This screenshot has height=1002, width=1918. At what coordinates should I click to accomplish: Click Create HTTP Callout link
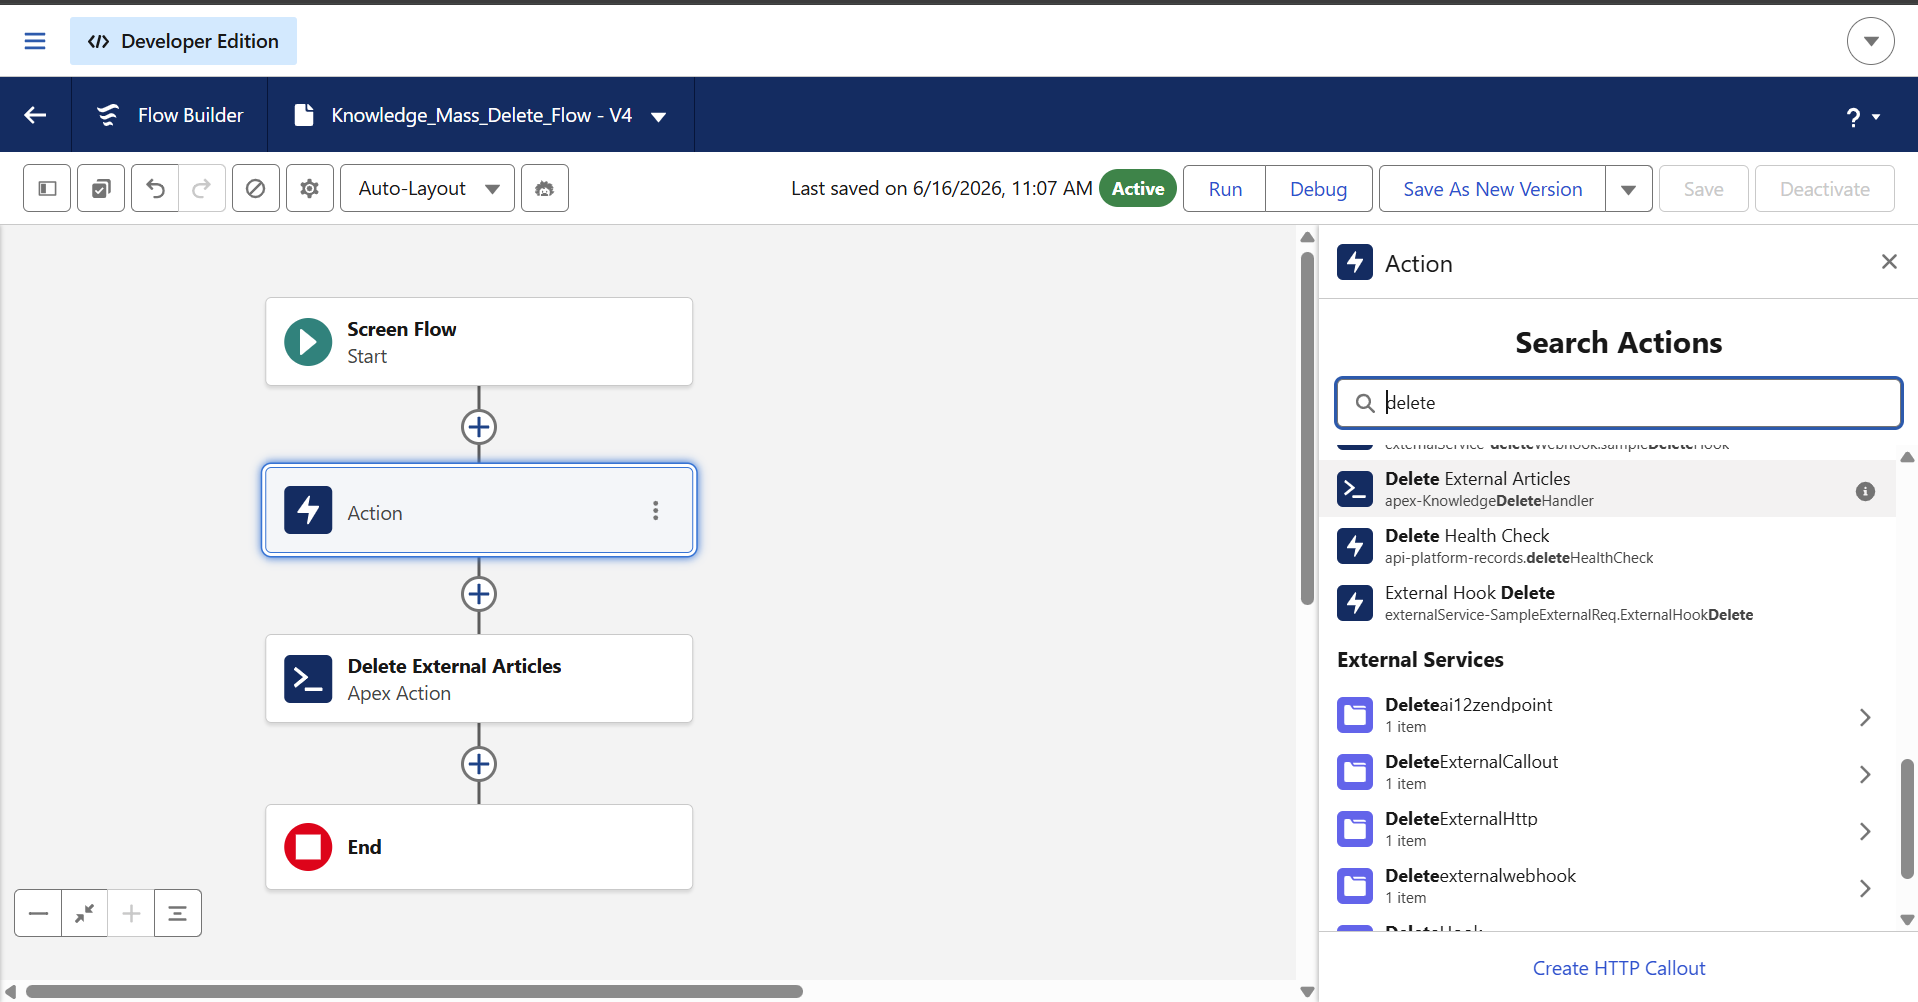pyautogui.click(x=1619, y=968)
